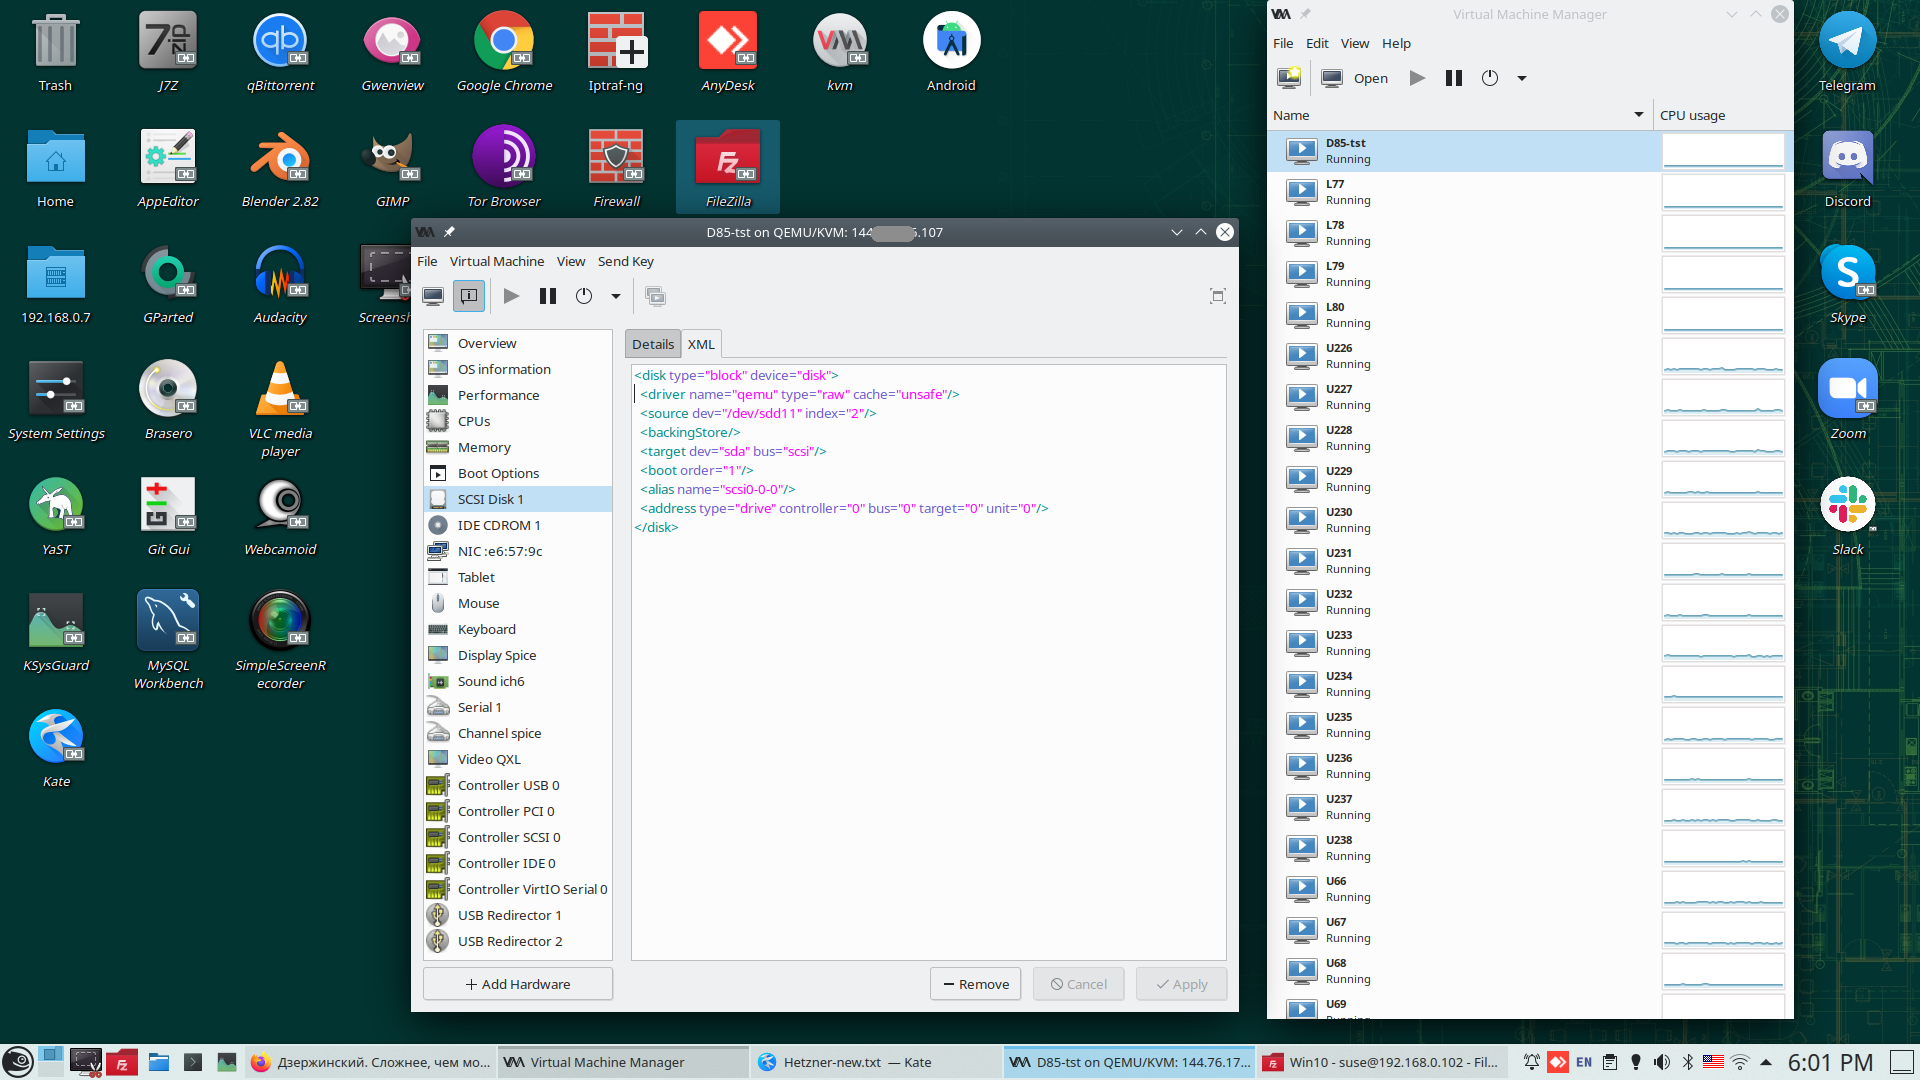Click the fullscreen icon in VM window
1920x1080 pixels.
coord(1217,296)
